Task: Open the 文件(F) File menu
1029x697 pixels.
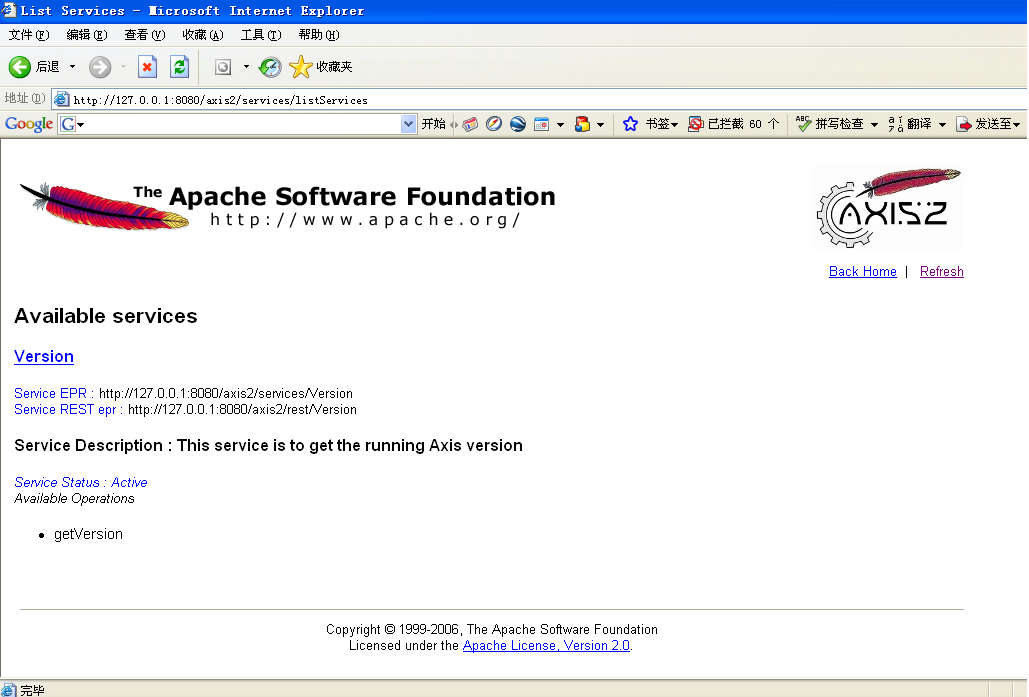Action: [x=29, y=35]
